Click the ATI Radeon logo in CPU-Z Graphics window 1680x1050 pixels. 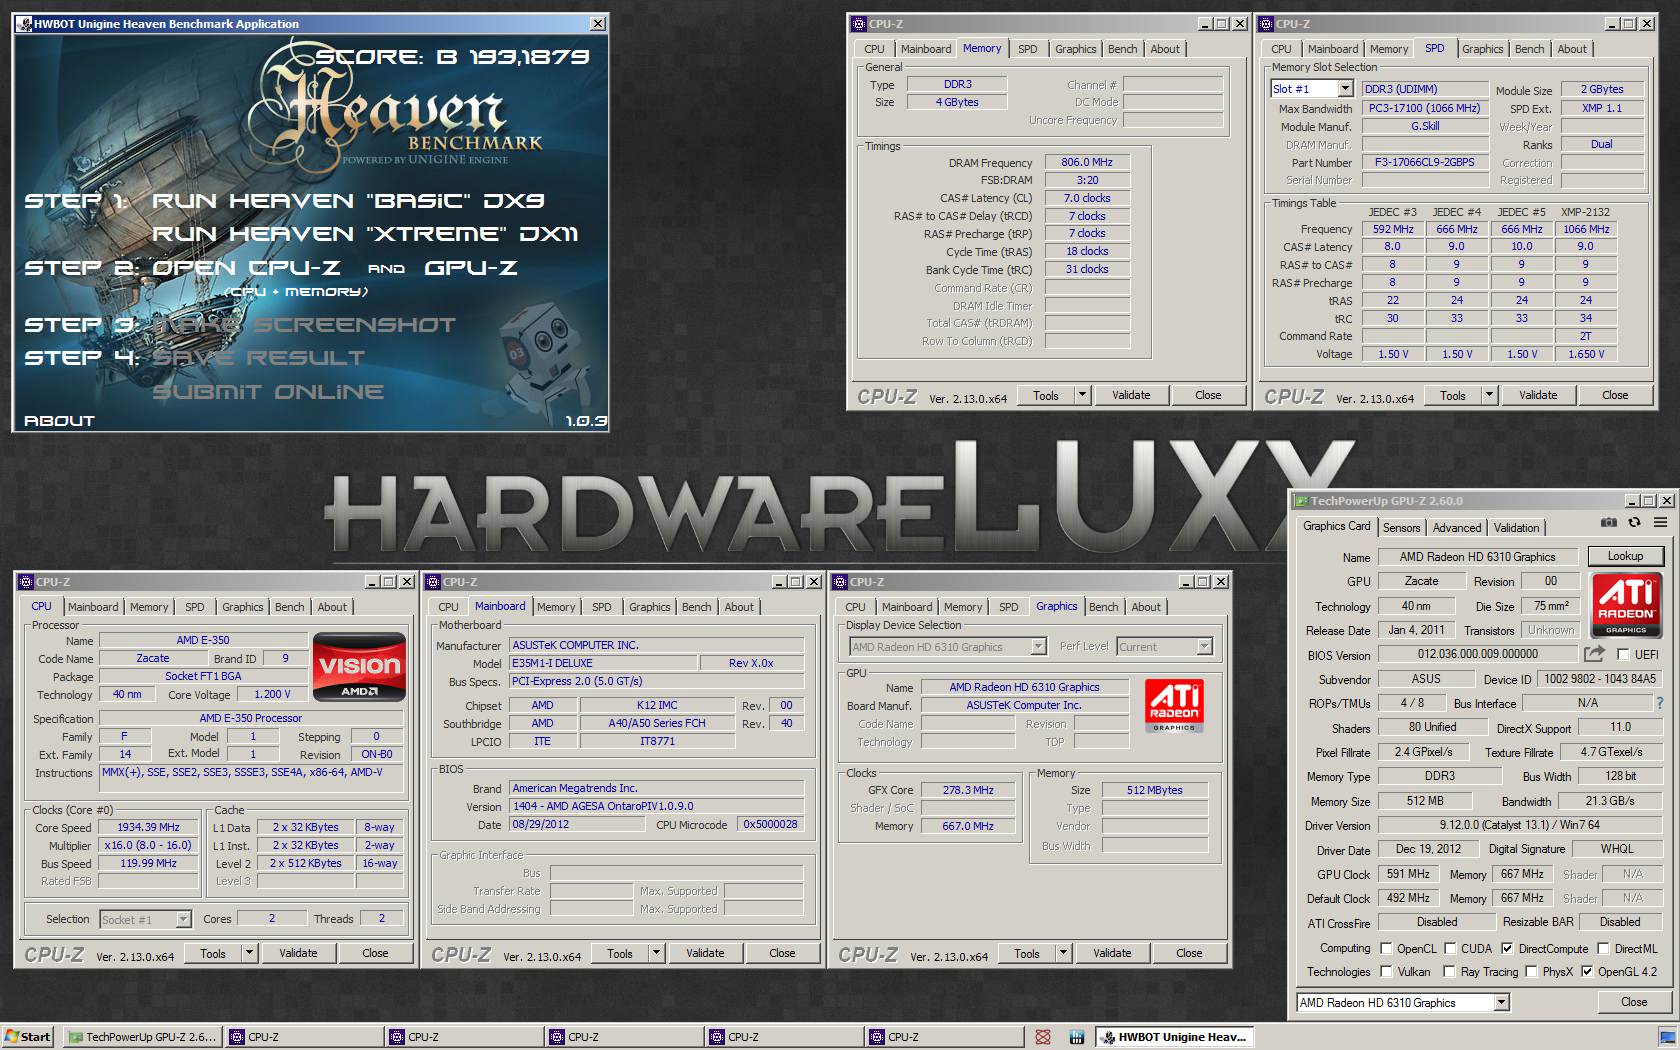point(1174,706)
